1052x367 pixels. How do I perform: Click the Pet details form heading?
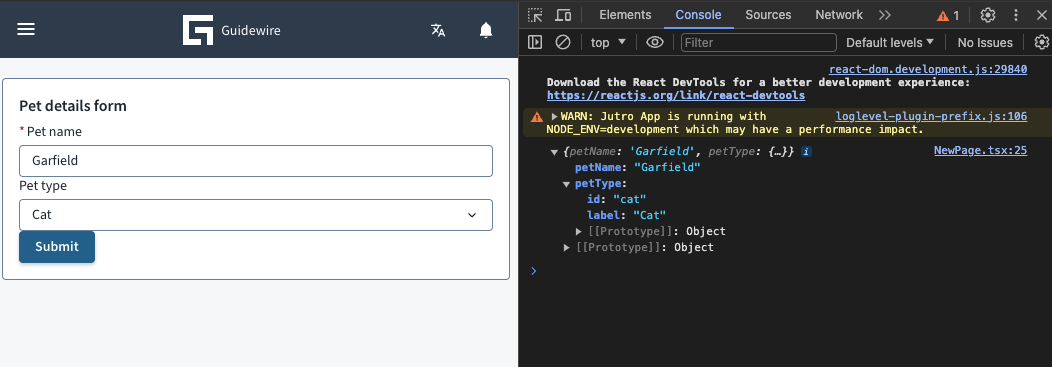click(72, 106)
